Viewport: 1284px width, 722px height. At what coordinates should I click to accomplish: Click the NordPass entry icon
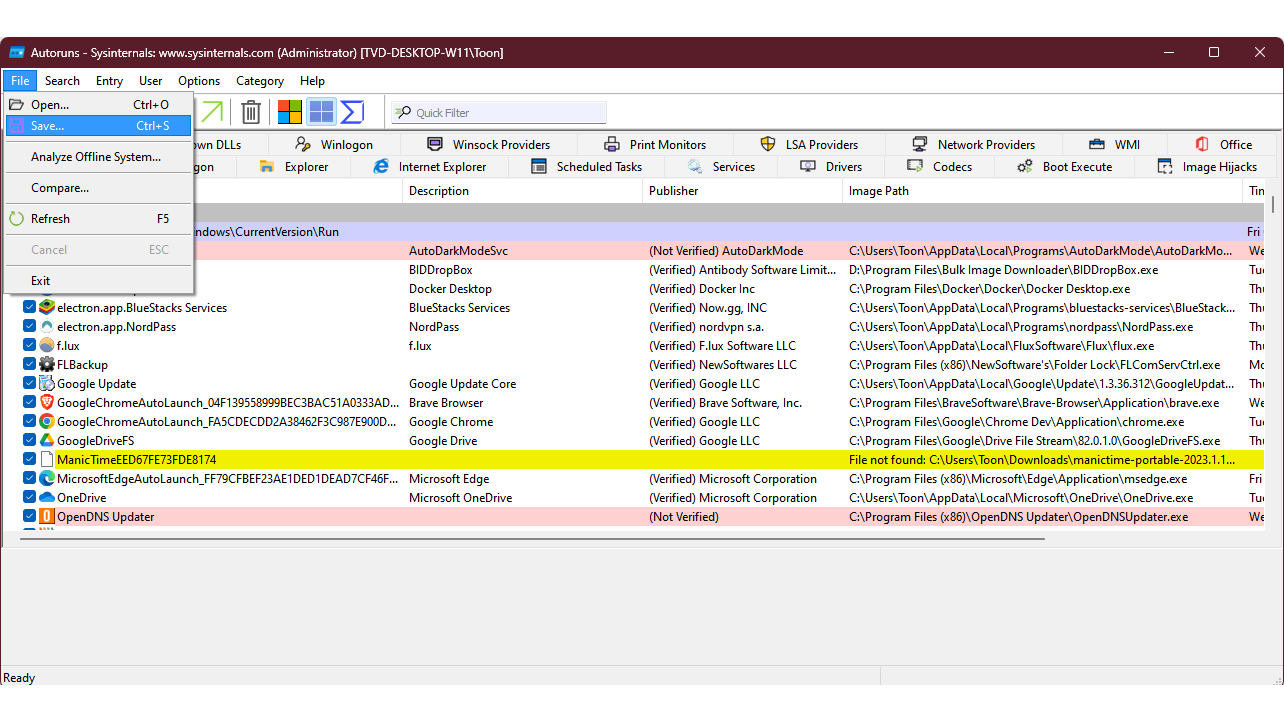pos(46,327)
